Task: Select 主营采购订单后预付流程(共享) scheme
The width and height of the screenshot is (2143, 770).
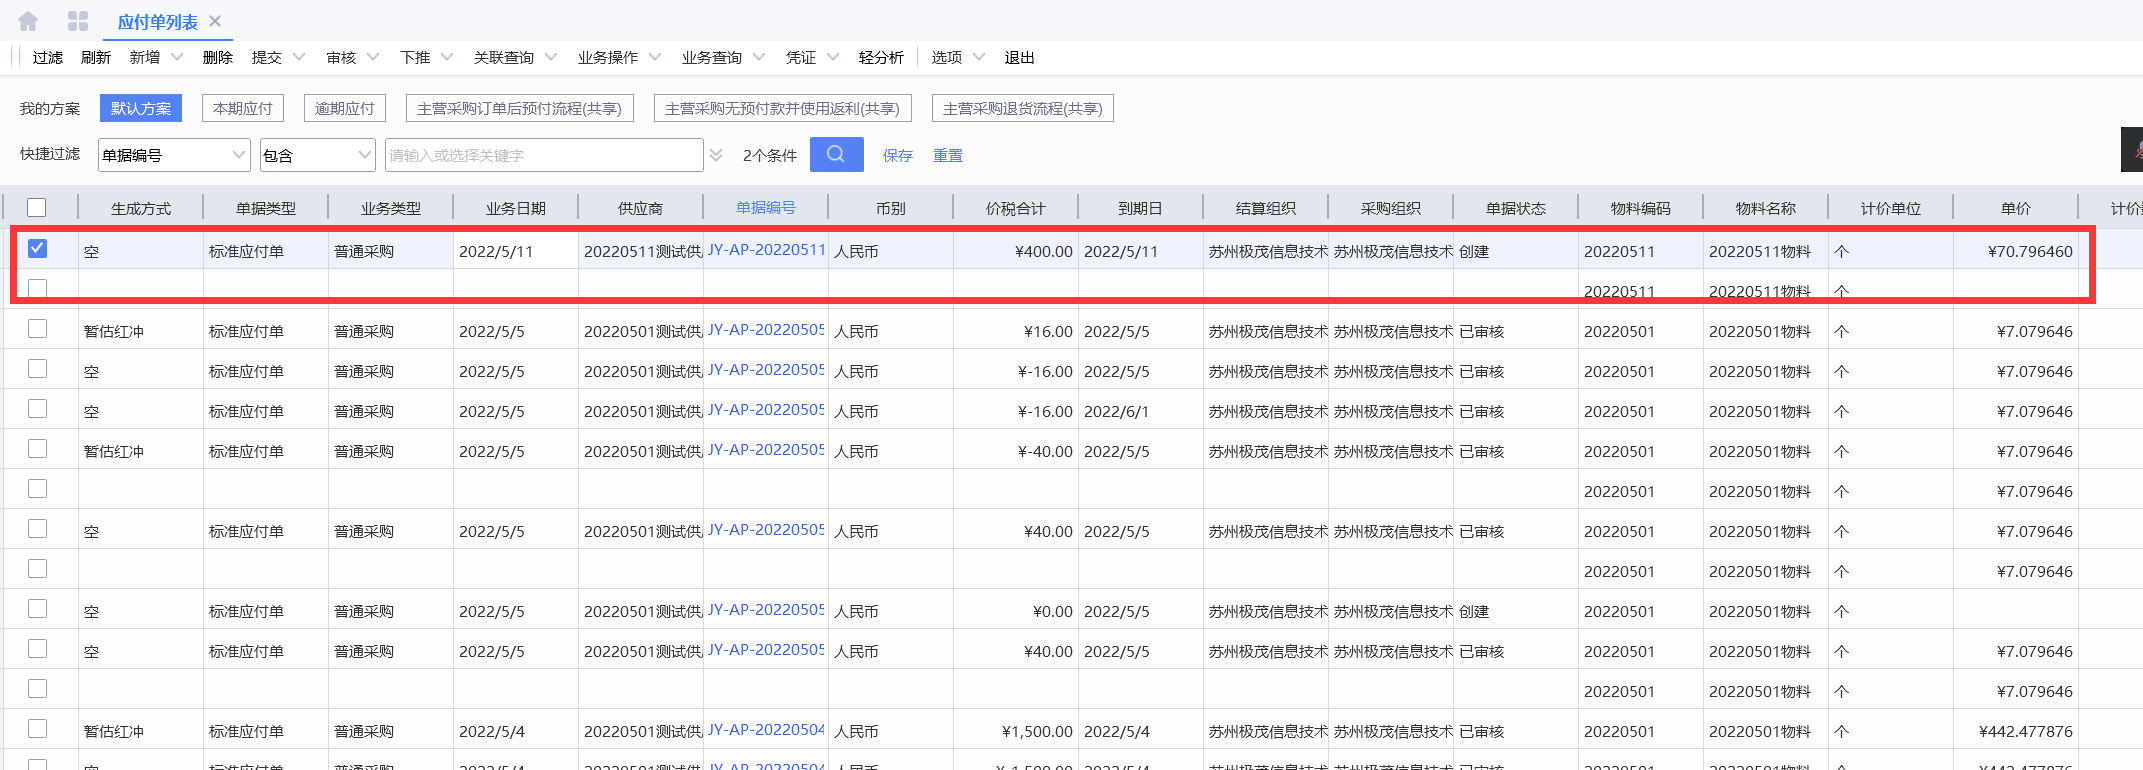Action: click(520, 108)
